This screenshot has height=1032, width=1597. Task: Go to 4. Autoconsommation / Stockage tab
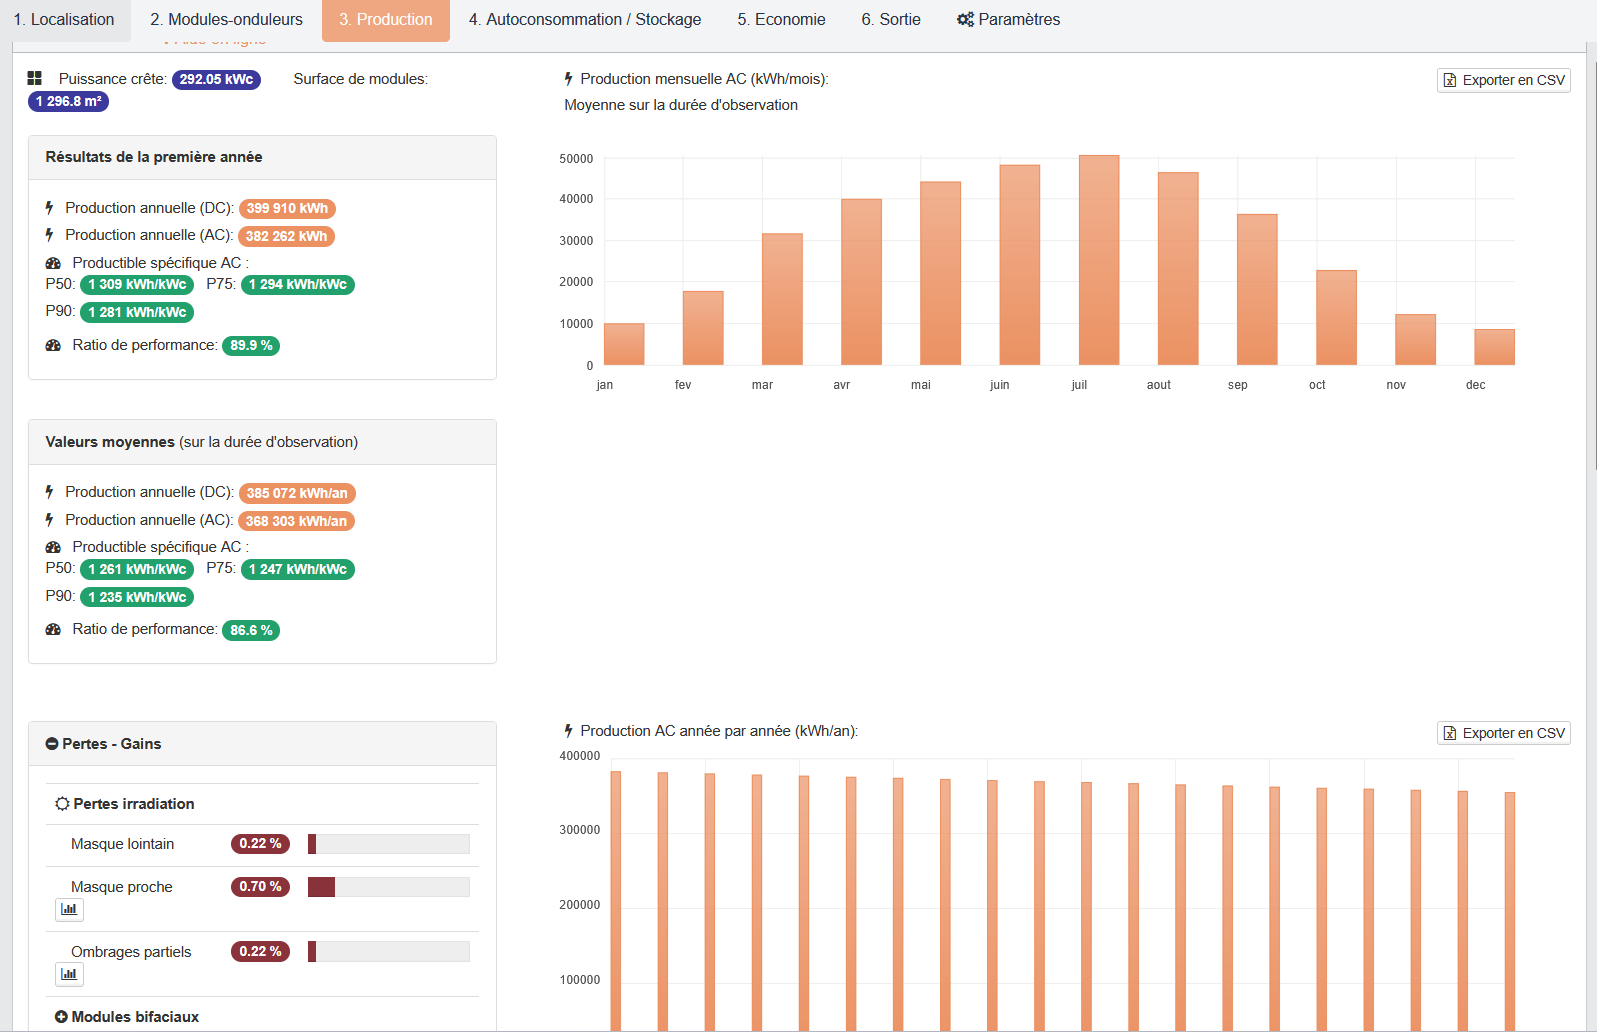click(584, 20)
